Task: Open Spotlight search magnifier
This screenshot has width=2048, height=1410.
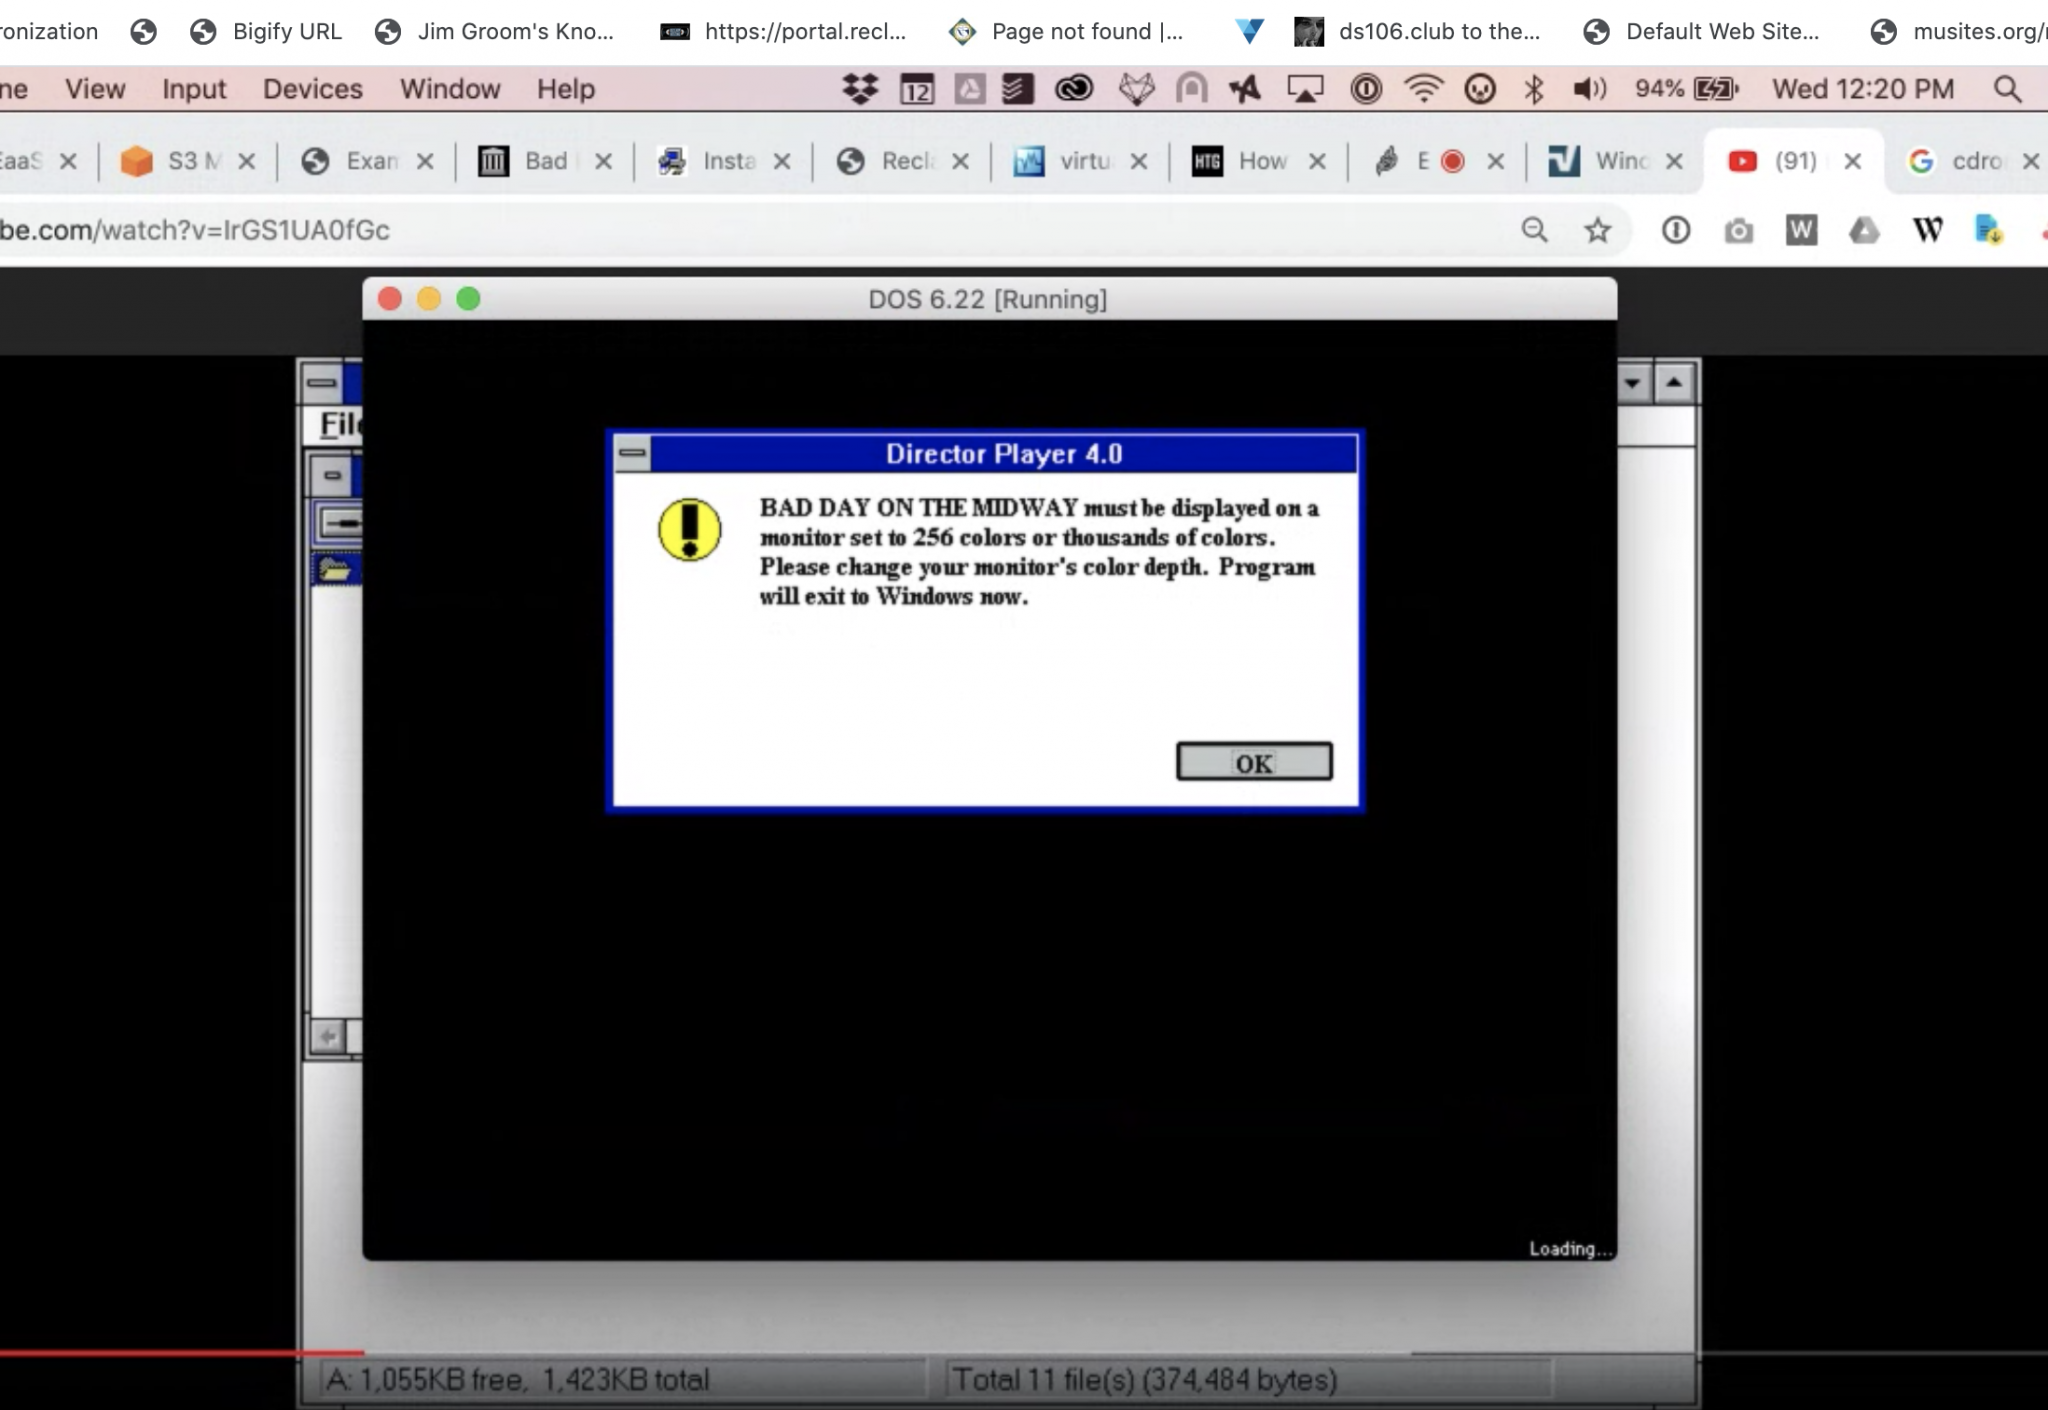Action: click(x=2007, y=89)
